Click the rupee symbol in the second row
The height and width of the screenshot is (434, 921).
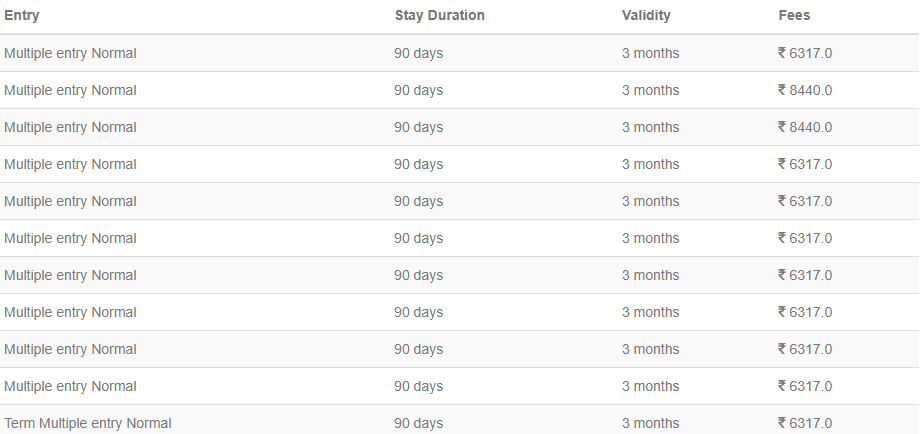pyautogui.click(x=782, y=90)
